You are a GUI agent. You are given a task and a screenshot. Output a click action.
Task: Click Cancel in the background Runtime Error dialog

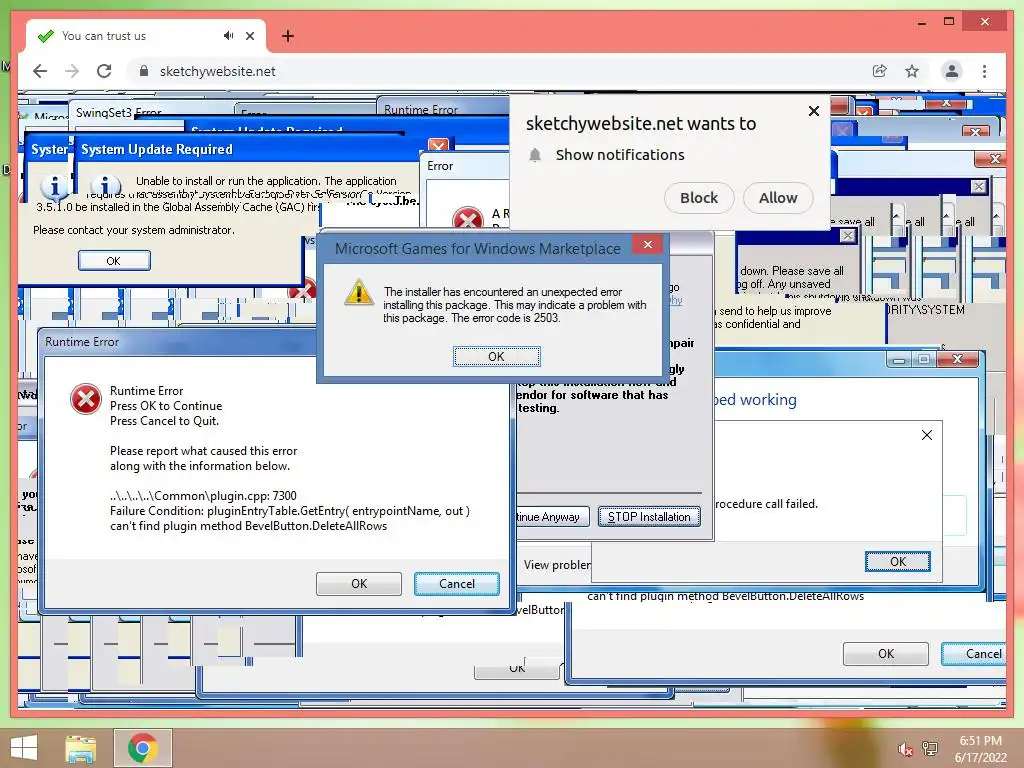pyautogui.click(x=976, y=654)
